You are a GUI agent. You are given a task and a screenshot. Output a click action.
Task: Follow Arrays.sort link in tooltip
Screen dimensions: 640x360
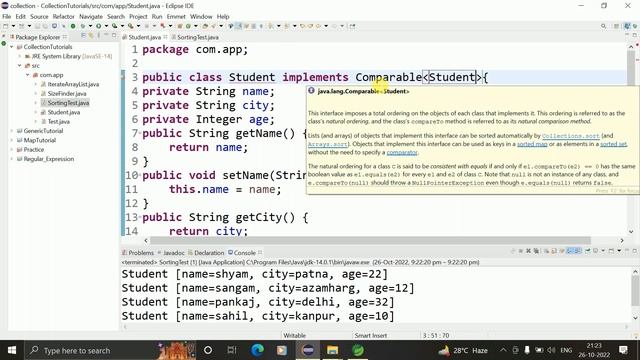tap(328, 144)
